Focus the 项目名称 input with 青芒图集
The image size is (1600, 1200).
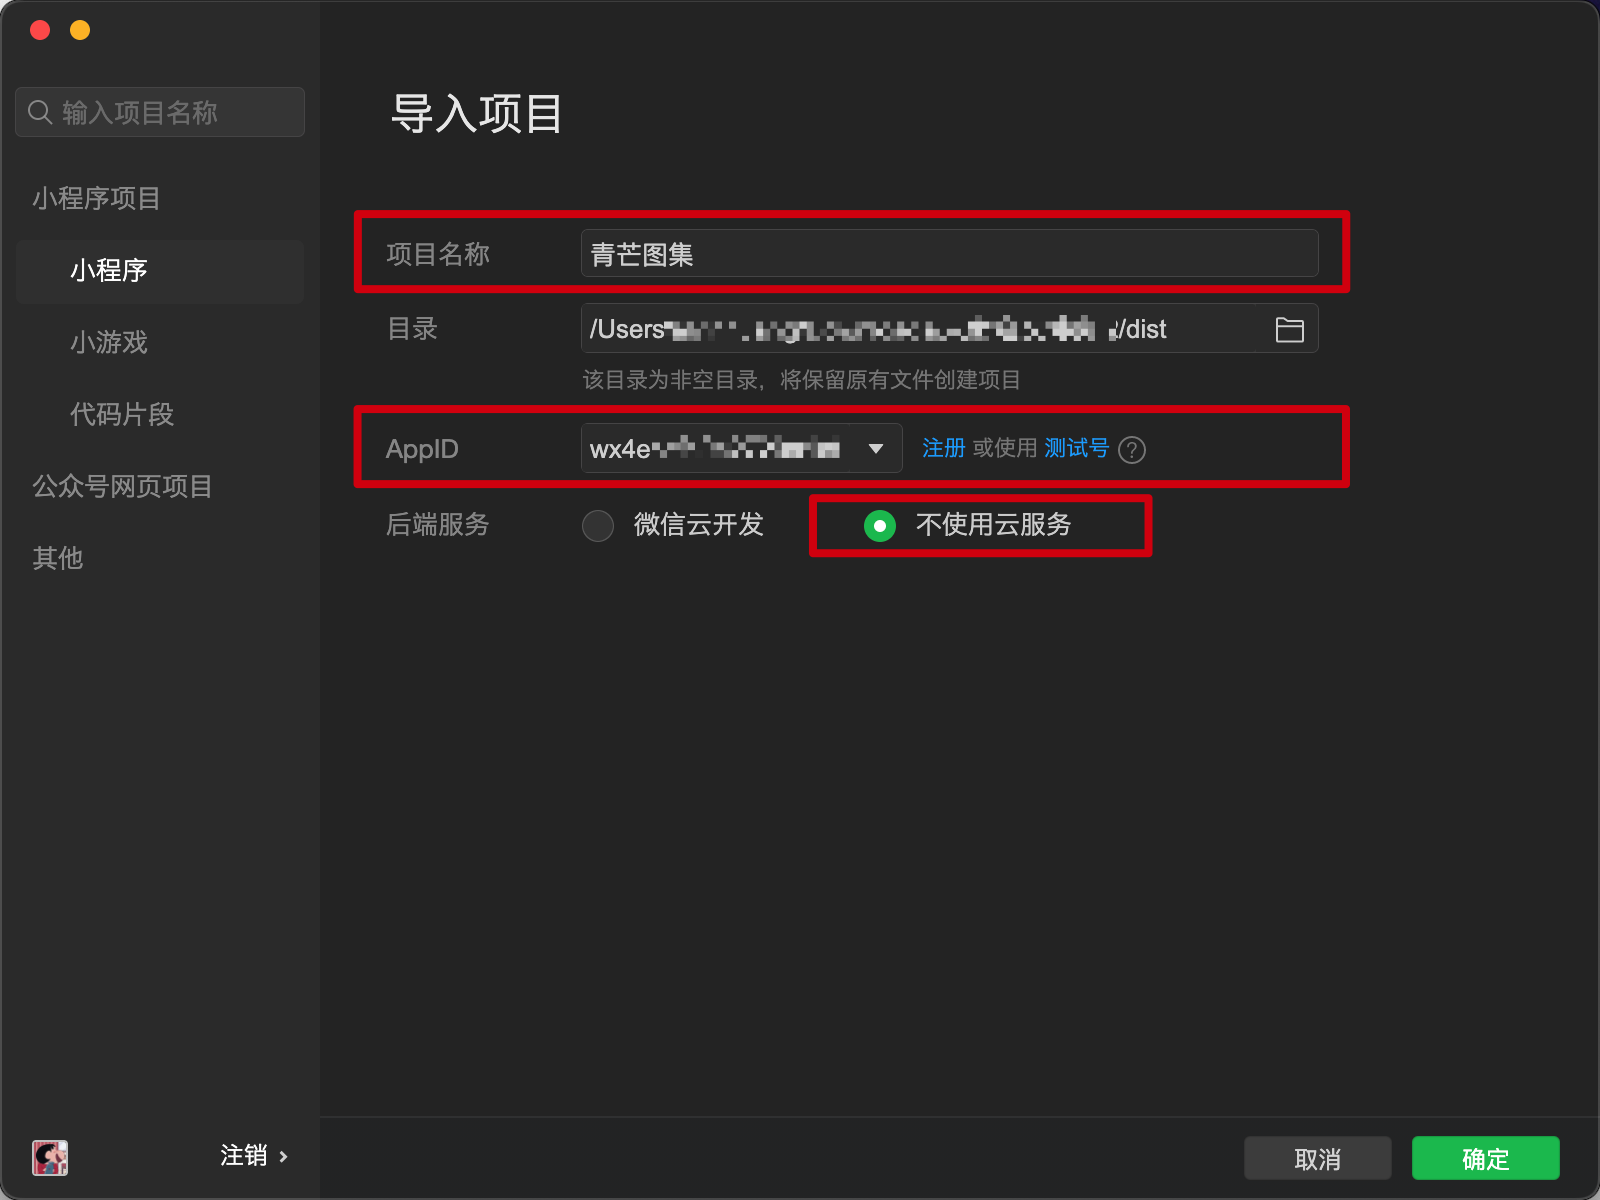tap(949, 253)
